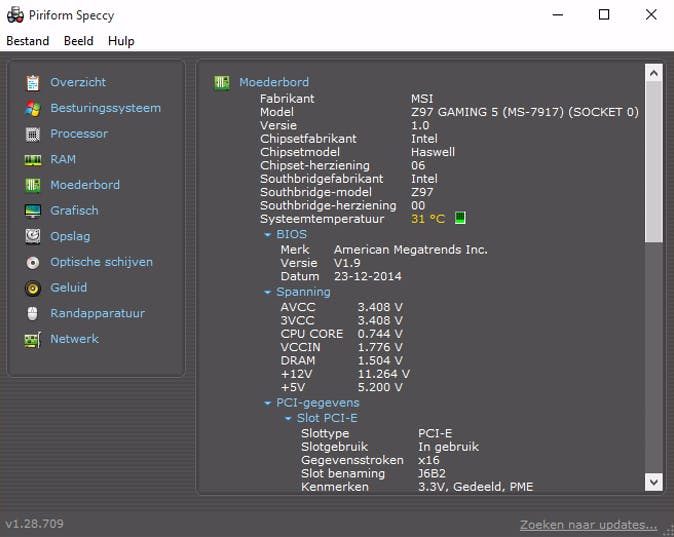Click the CPU CORE 0.744 V value
The height and width of the screenshot is (537, 674).
tap(380, 334)
